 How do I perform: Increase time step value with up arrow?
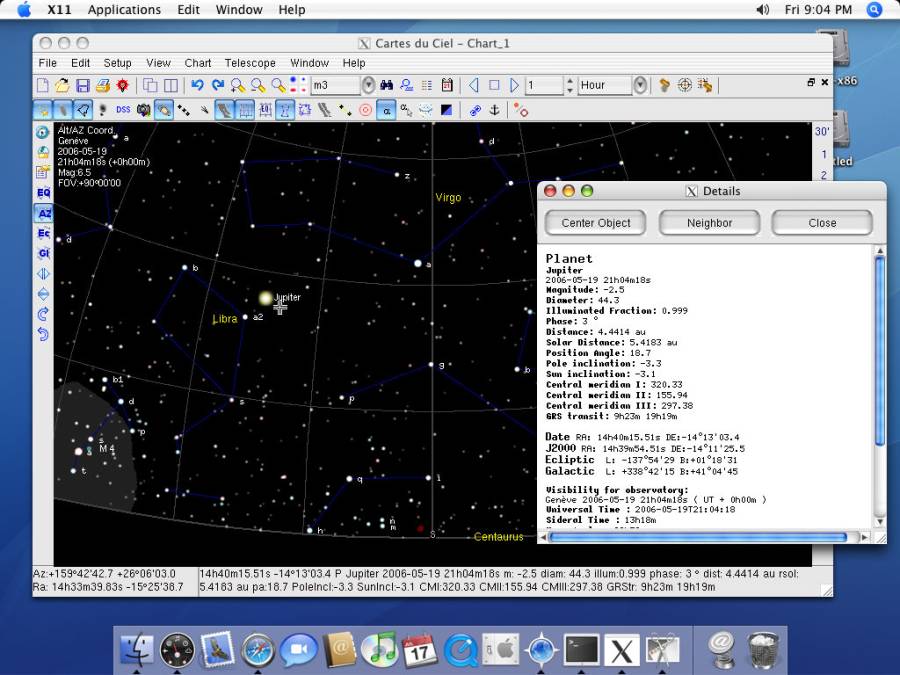click(569, 81)
